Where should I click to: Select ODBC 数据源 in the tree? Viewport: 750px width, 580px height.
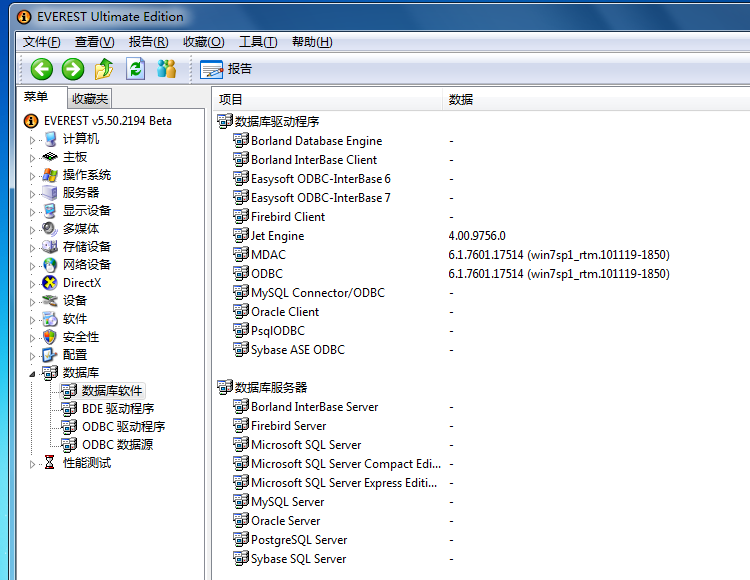click(x=117, y=445)
